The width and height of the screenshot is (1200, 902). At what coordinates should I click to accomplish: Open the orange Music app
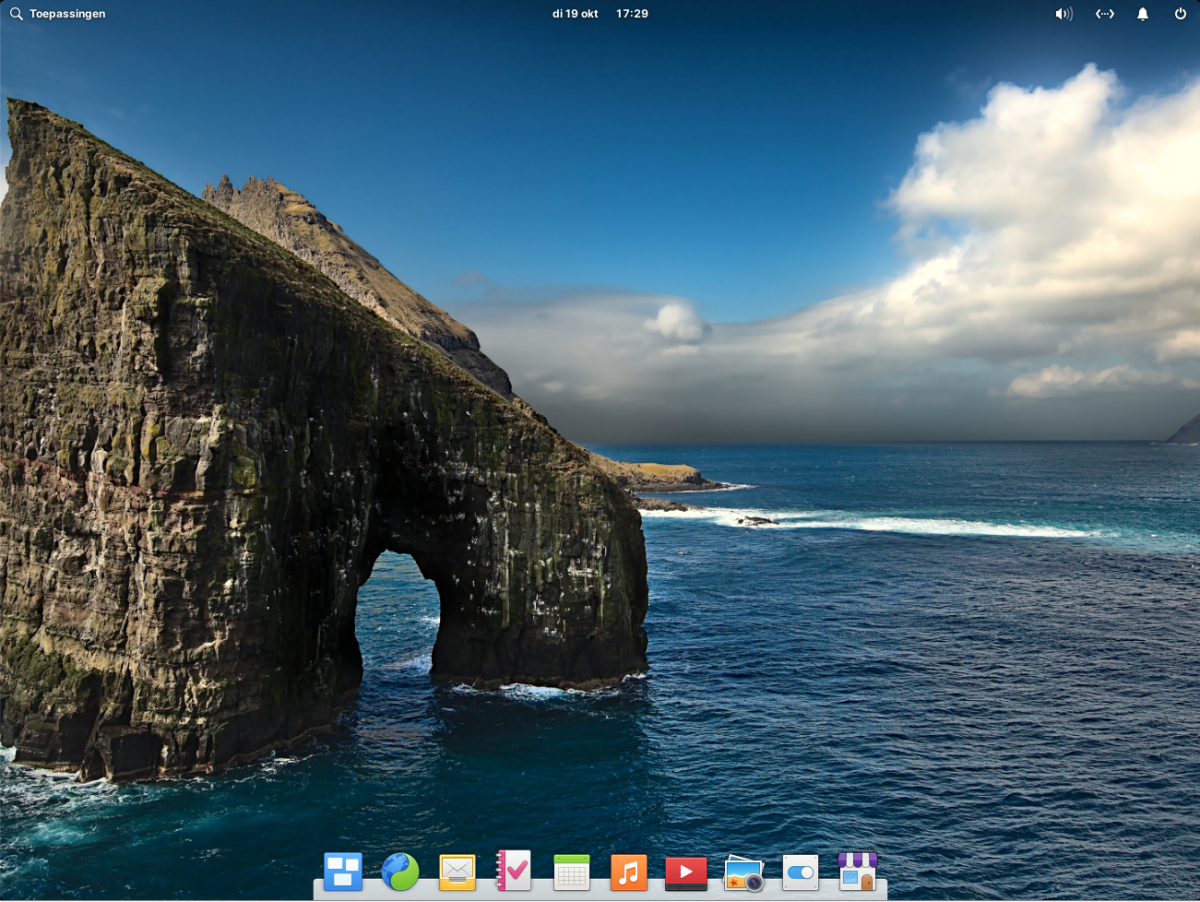(x=628, y=872)
